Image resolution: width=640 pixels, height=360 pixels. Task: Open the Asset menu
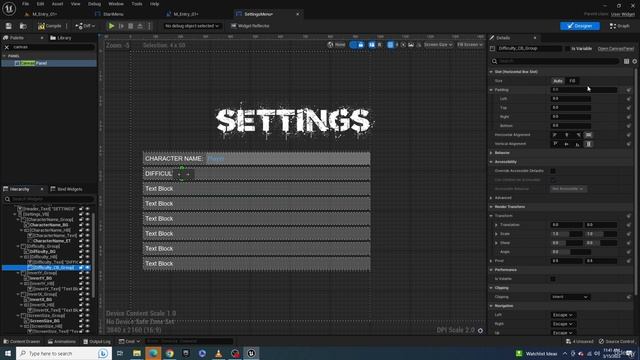point(57,4)
